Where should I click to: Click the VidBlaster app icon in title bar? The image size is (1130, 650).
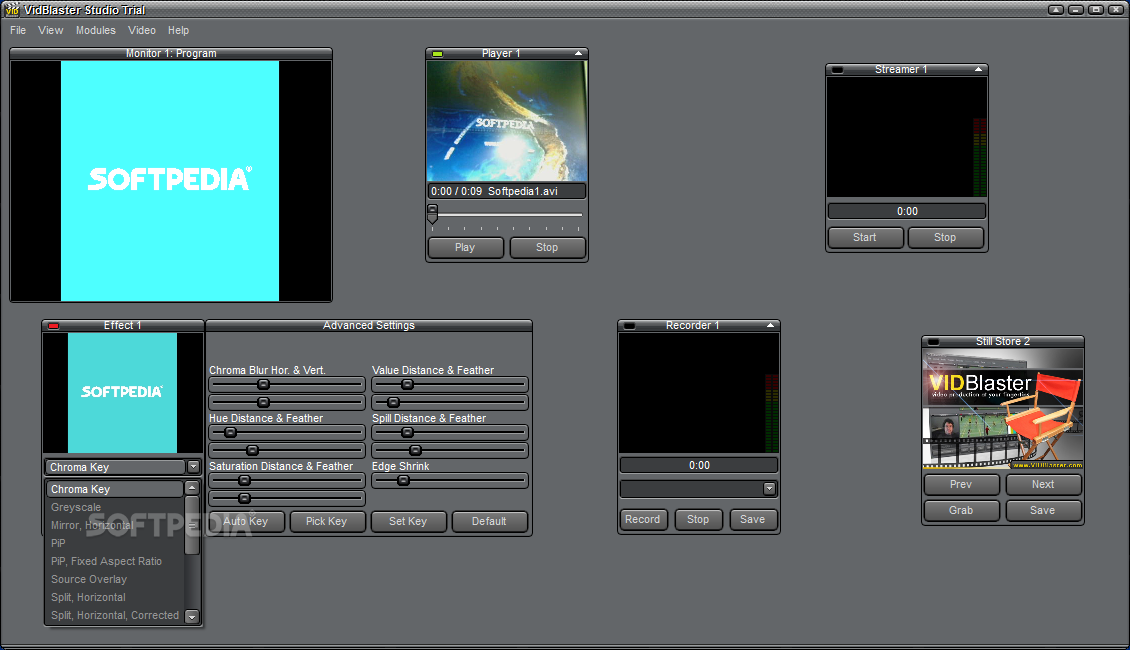tap(12, 9)
